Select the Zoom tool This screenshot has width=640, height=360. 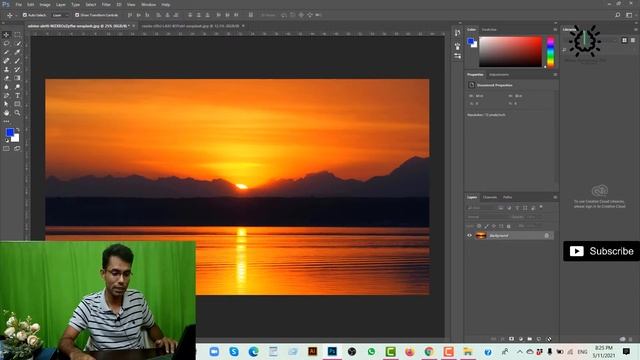coord(17,113)
